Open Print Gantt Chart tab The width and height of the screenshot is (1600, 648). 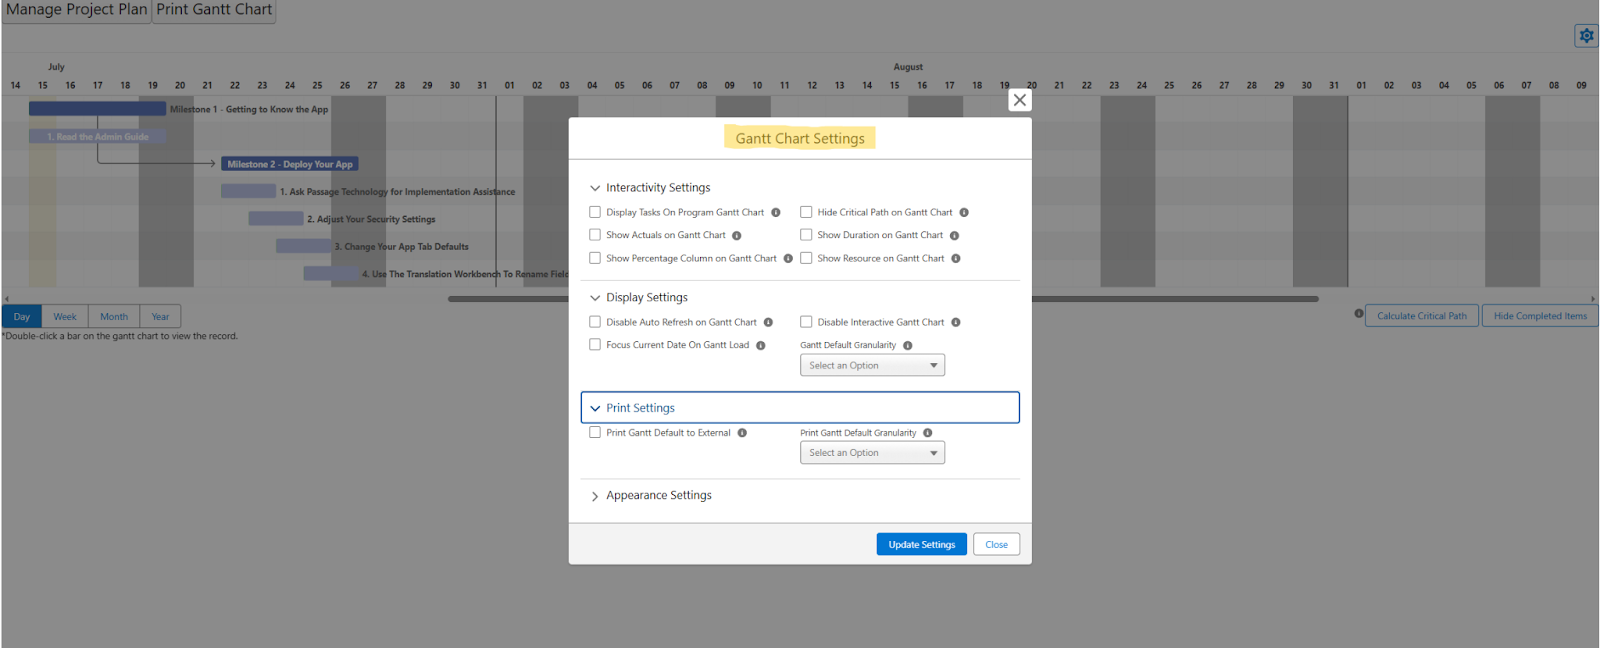point(214,10)
